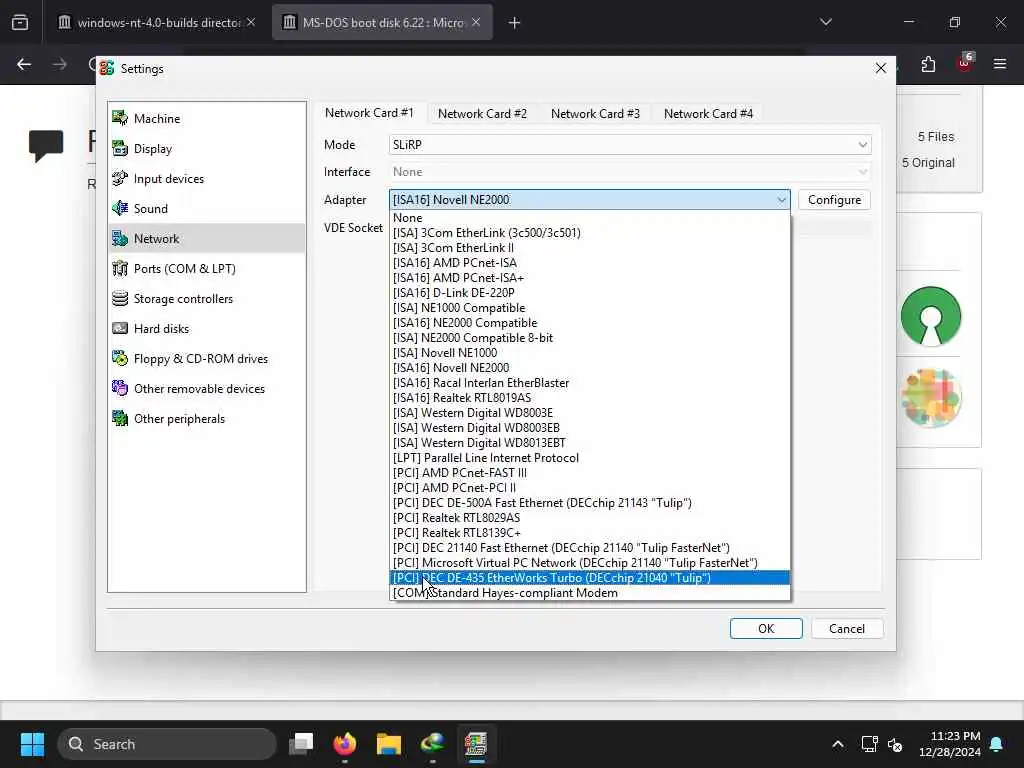The image size is (1024, 768).
Task: Select [PCI] Microsoft Virtual PC Network
Action: pyautogui.click(x=590, y=564)
